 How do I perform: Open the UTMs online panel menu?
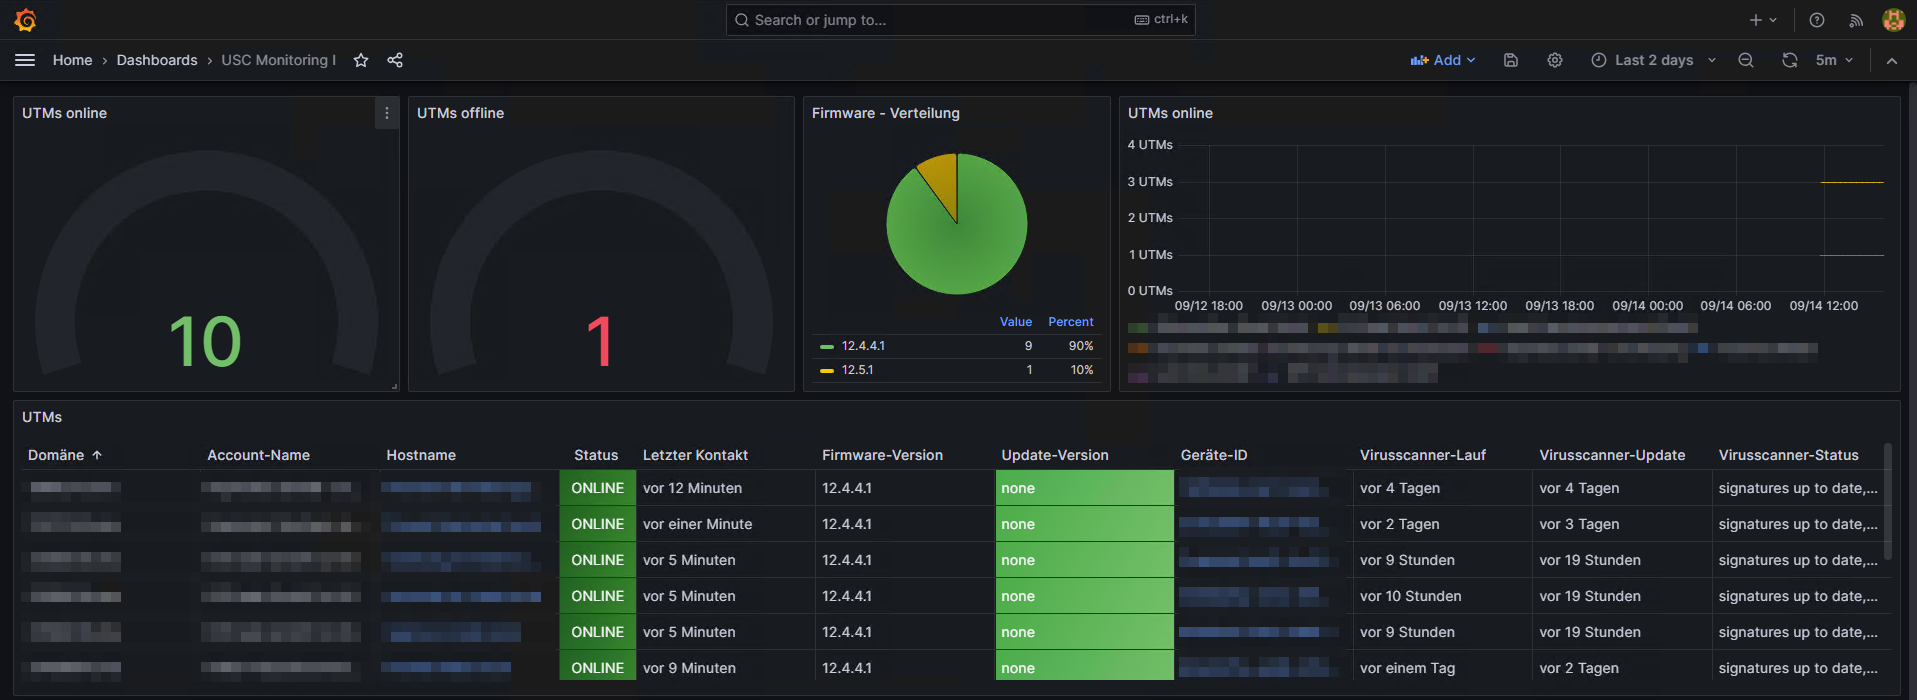pyautogui.click(x=387, y=113)
